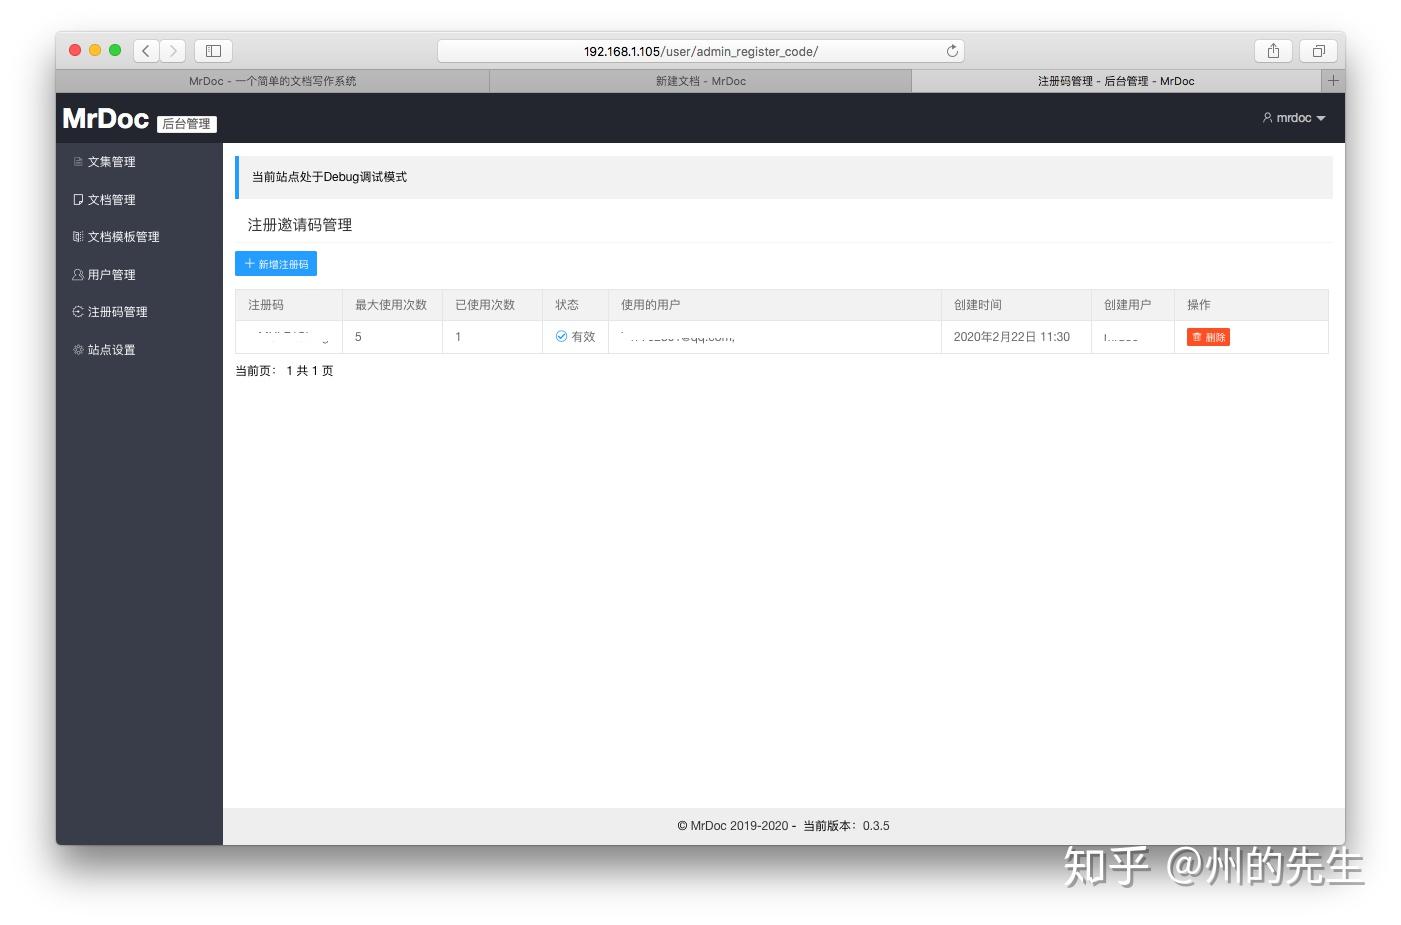Screen dimensions: 1401x925
Task: Select the 用户管理 sidebar icon
Action: coord(78,274)
